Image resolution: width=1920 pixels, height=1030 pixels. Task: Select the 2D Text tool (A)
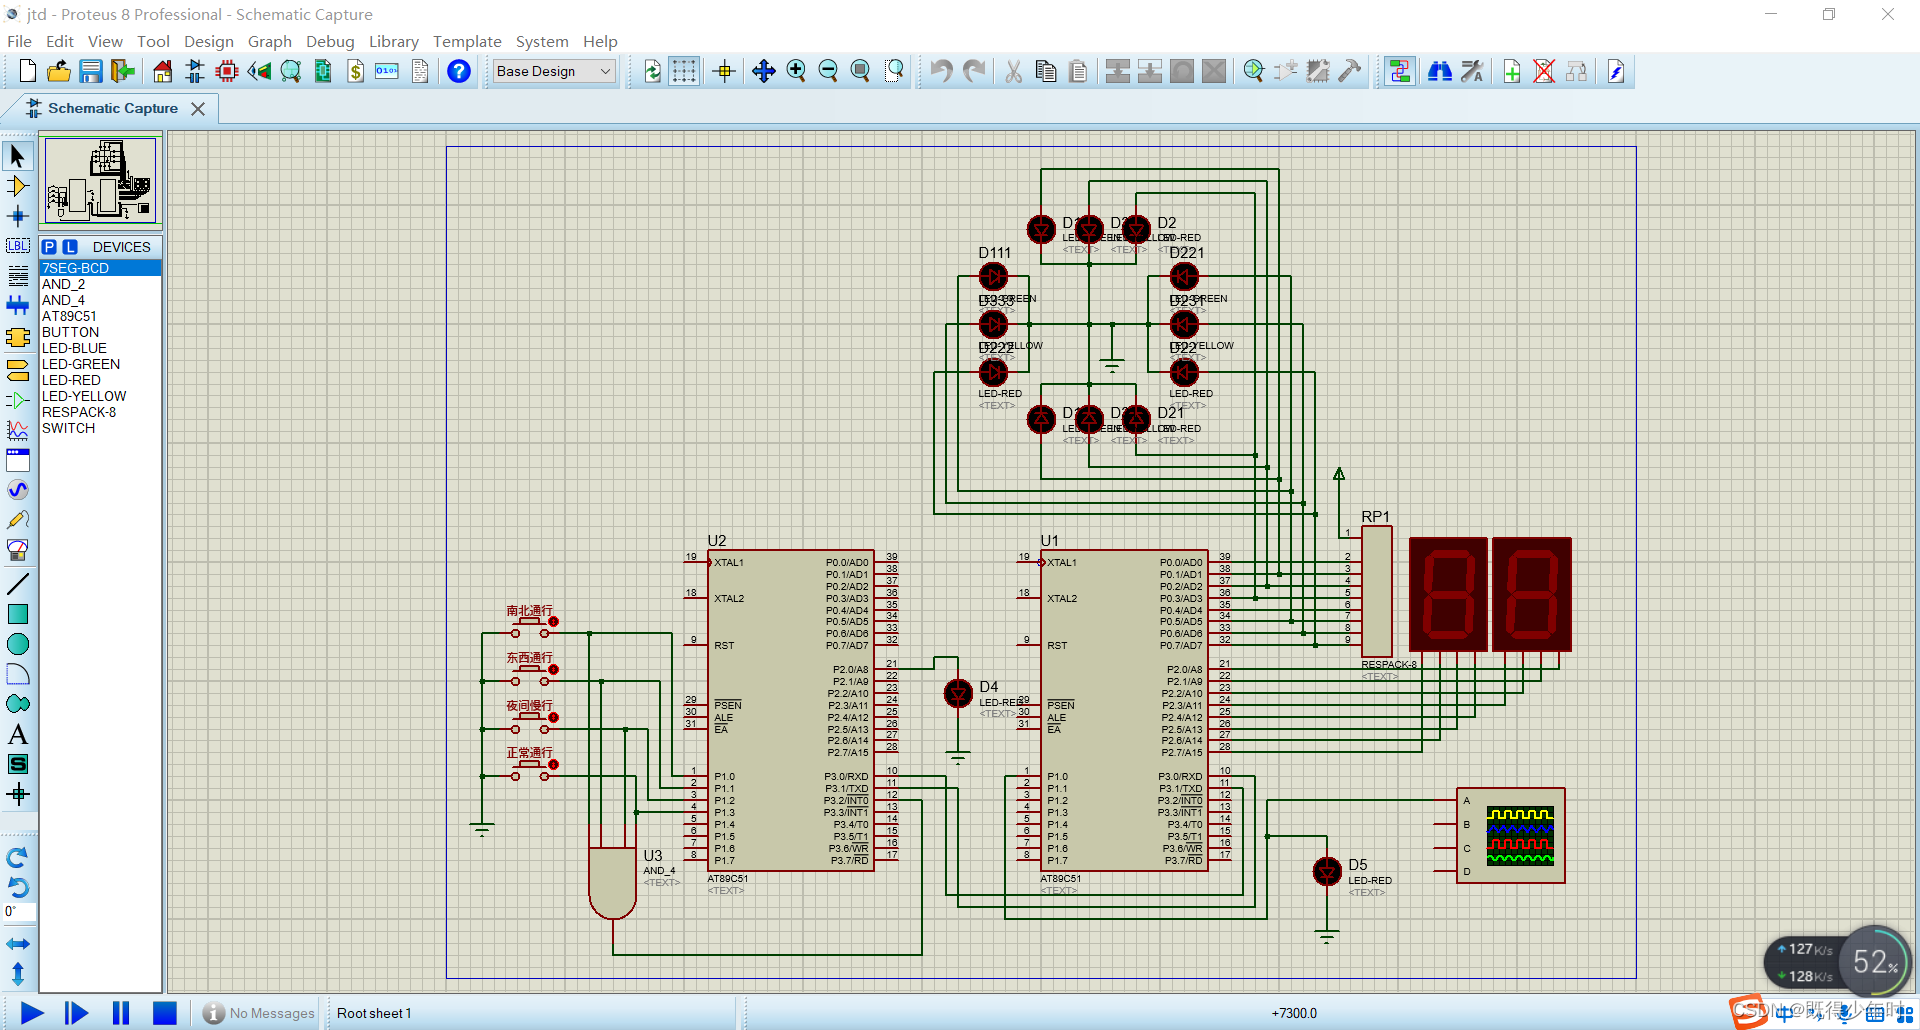click(x=18, y=734)
